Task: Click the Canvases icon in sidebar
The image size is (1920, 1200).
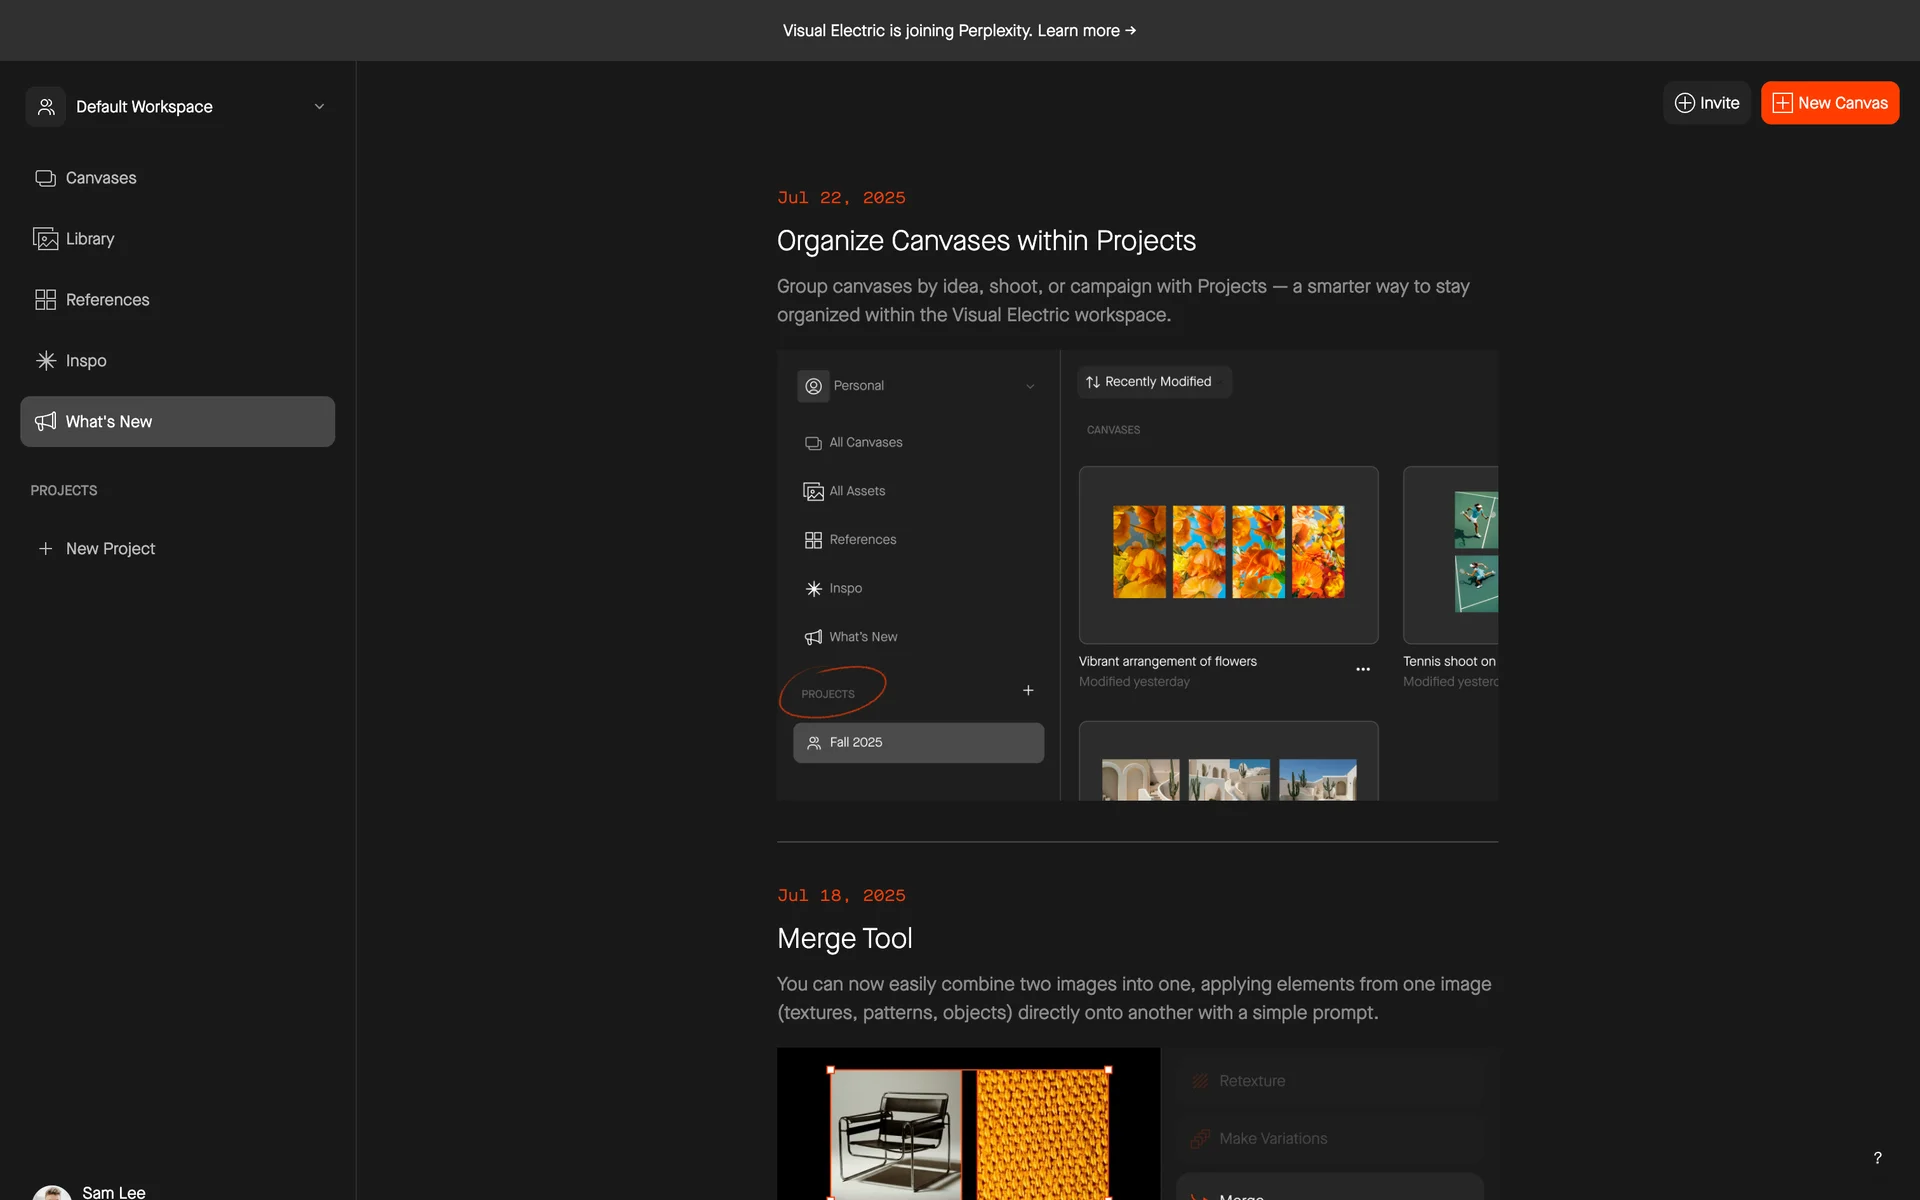Action: click(x=45, y=178)
